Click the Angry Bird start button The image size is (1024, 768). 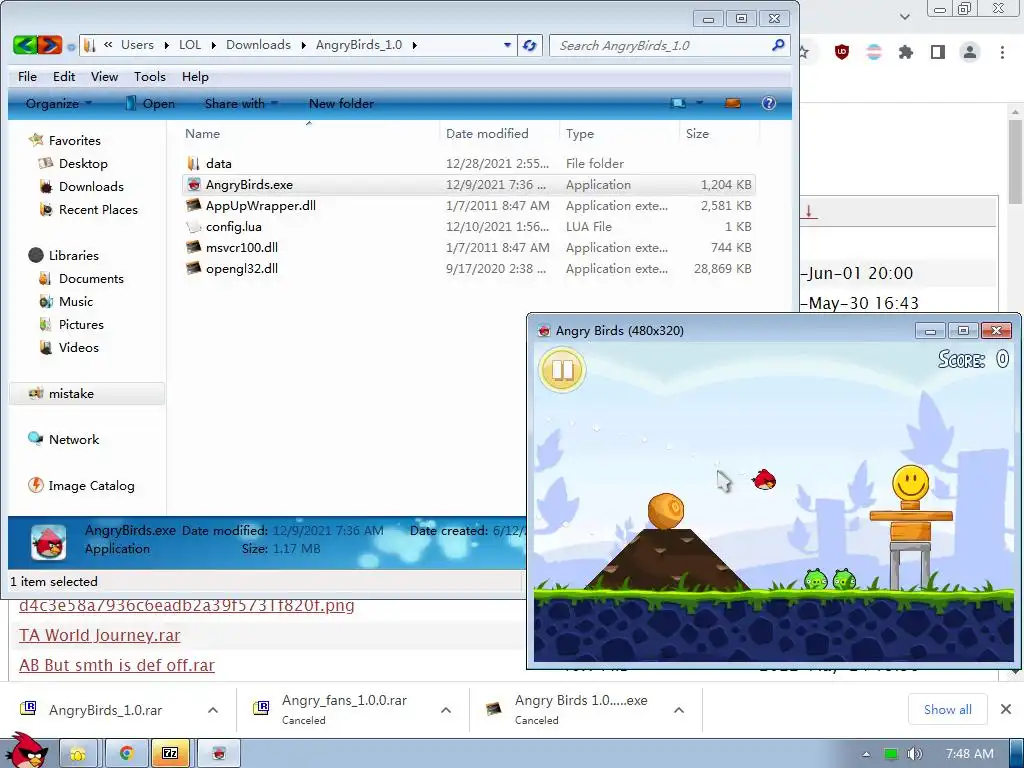[x=26, y=751]
